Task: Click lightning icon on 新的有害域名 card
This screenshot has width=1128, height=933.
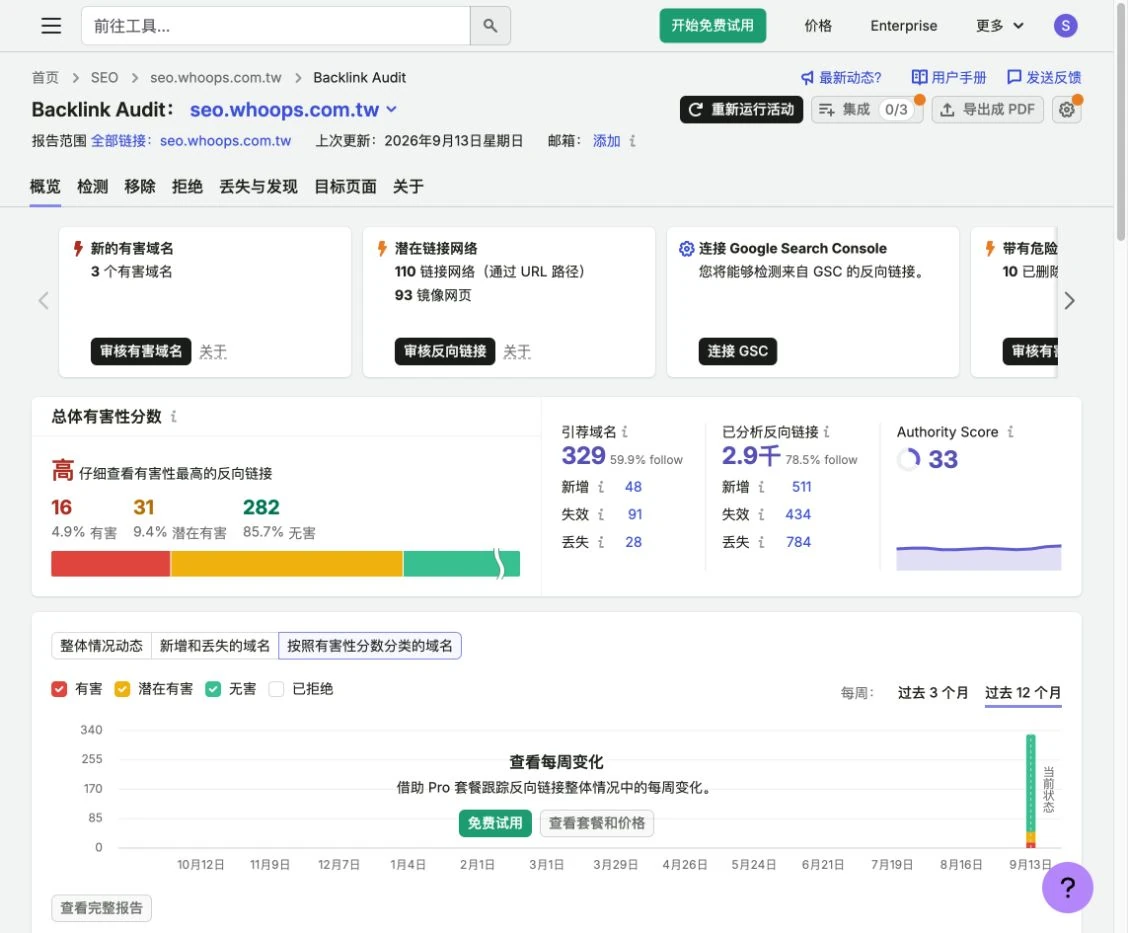Action: click(x=78, y=249)
